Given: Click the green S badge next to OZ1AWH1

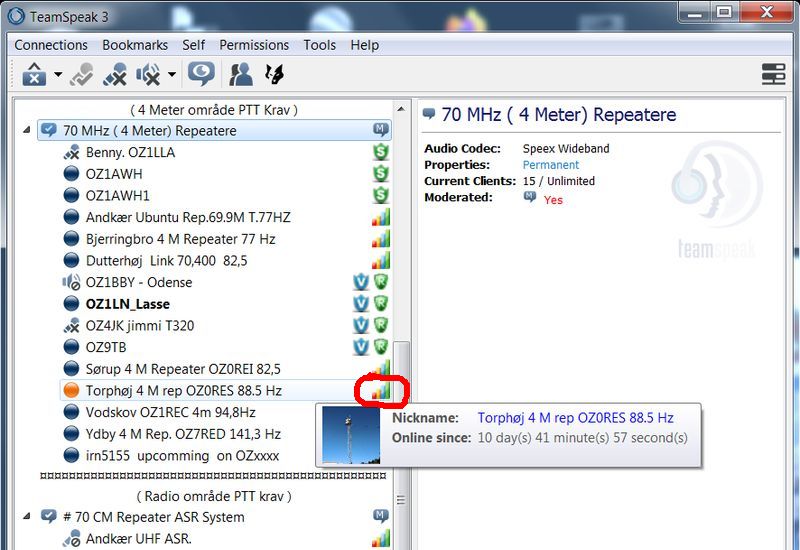Looking at the screenshot, I should [381, 195].
